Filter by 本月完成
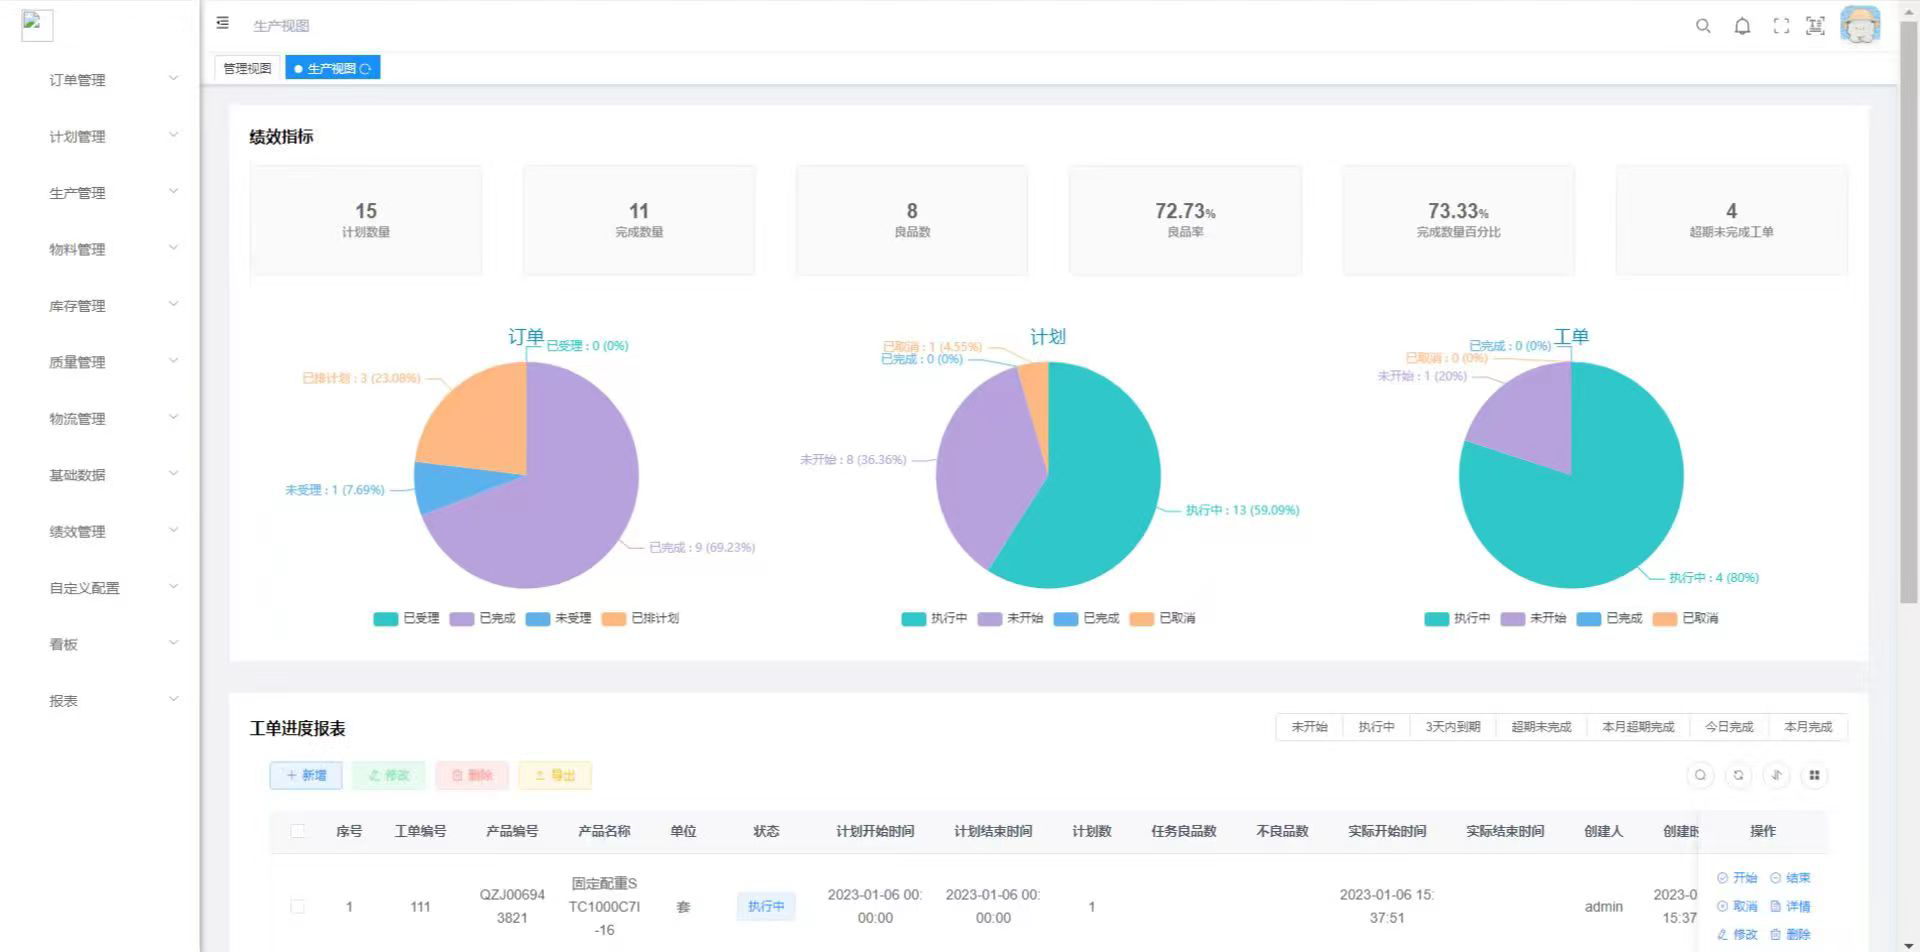Screen dimensions: 1920x952 1808,727
